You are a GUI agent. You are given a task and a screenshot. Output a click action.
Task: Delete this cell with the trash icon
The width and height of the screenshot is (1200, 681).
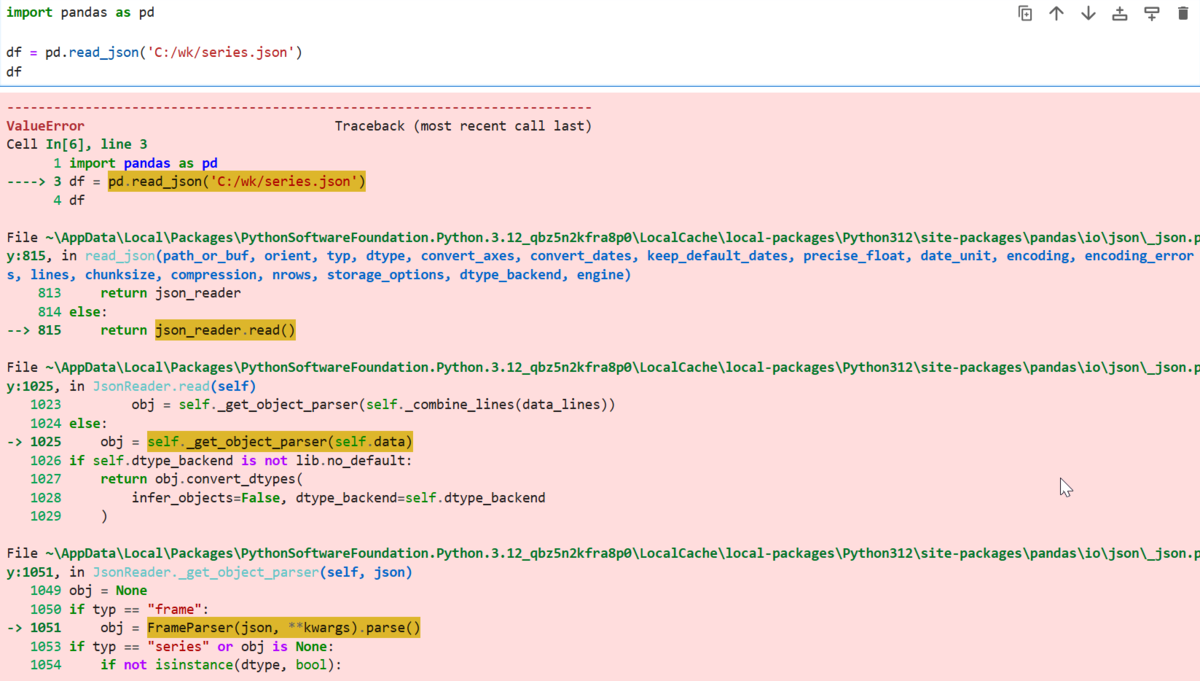[1183, 13]
